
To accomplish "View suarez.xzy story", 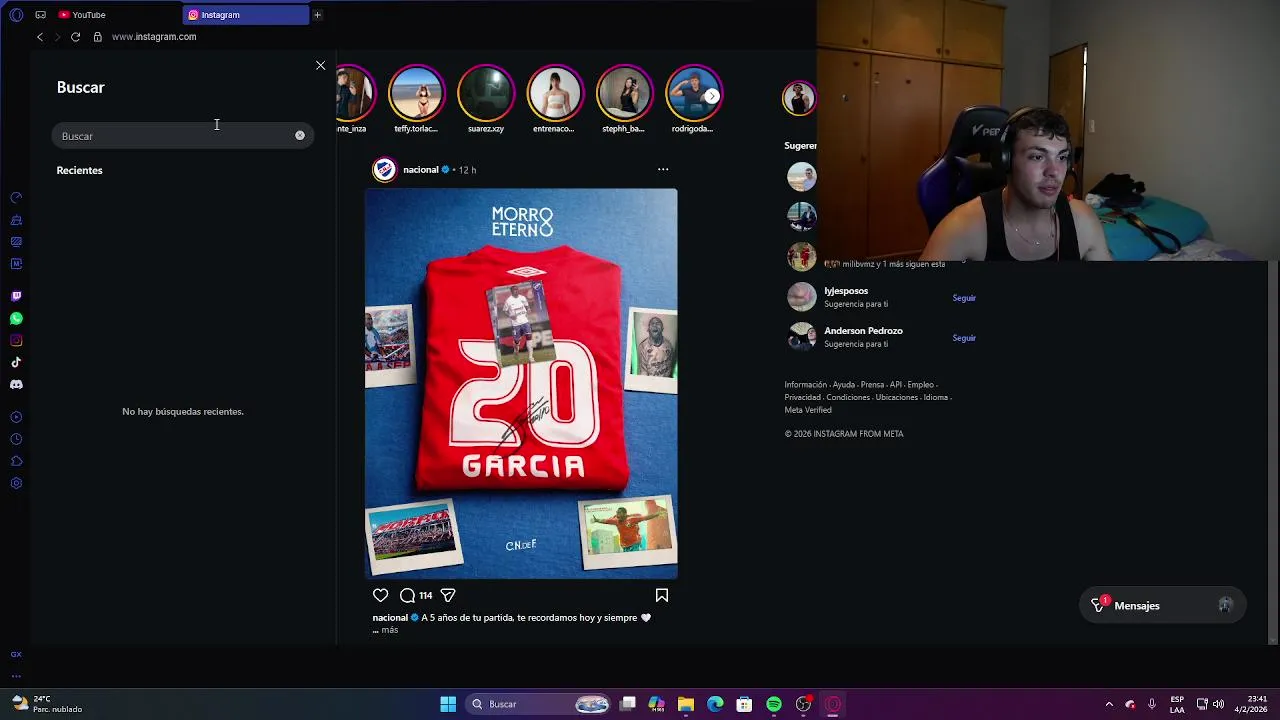I will 485,93.
